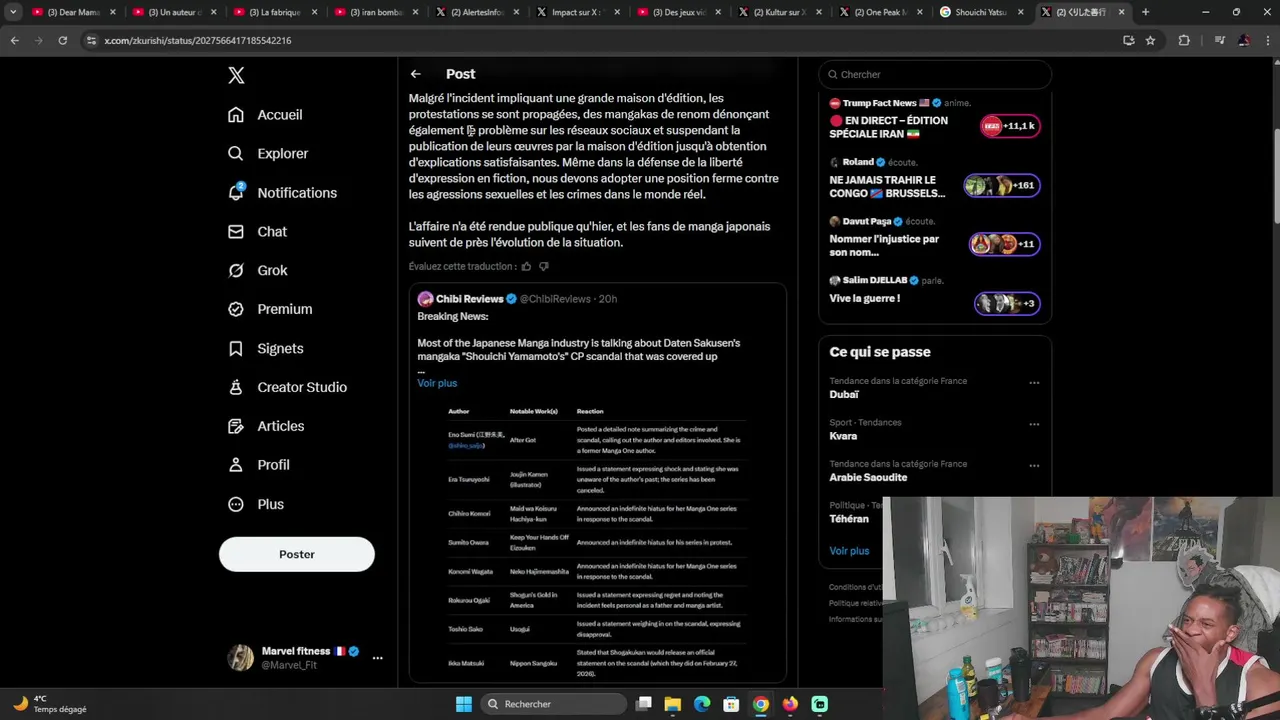Open the Plus more-options icon
1280x720 pixels.
[236, 505]
